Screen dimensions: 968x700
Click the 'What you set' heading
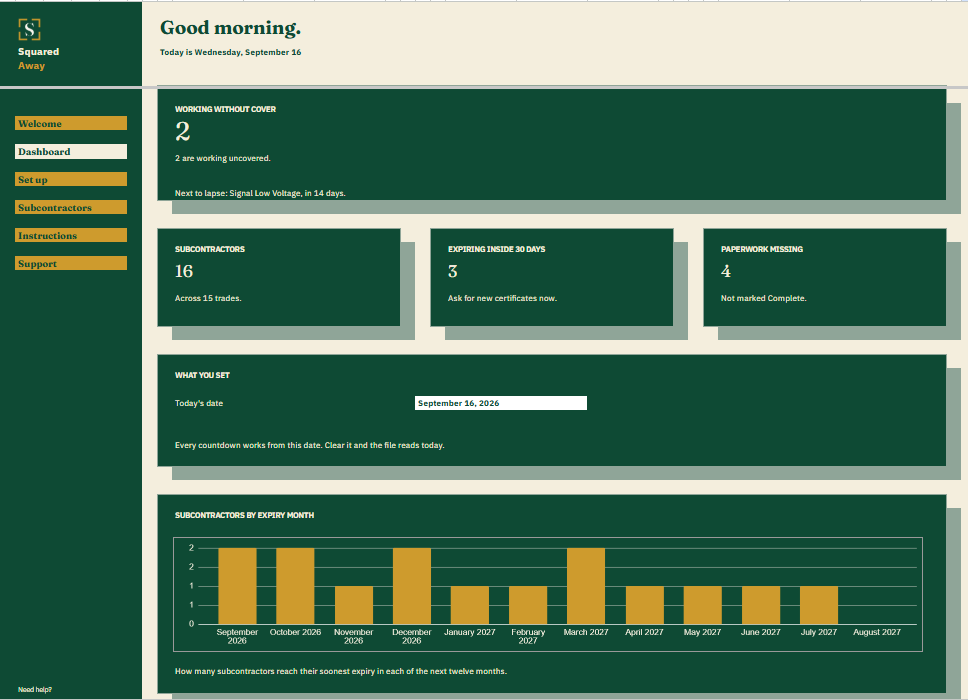202,375
